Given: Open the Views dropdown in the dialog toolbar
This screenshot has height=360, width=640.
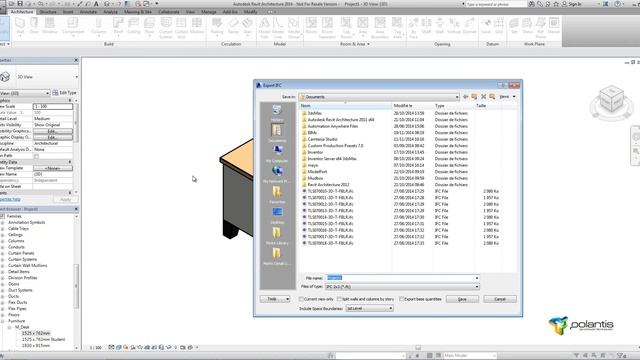Looking at the screenshot, I should pyautogui.click(x=508, y=97).
